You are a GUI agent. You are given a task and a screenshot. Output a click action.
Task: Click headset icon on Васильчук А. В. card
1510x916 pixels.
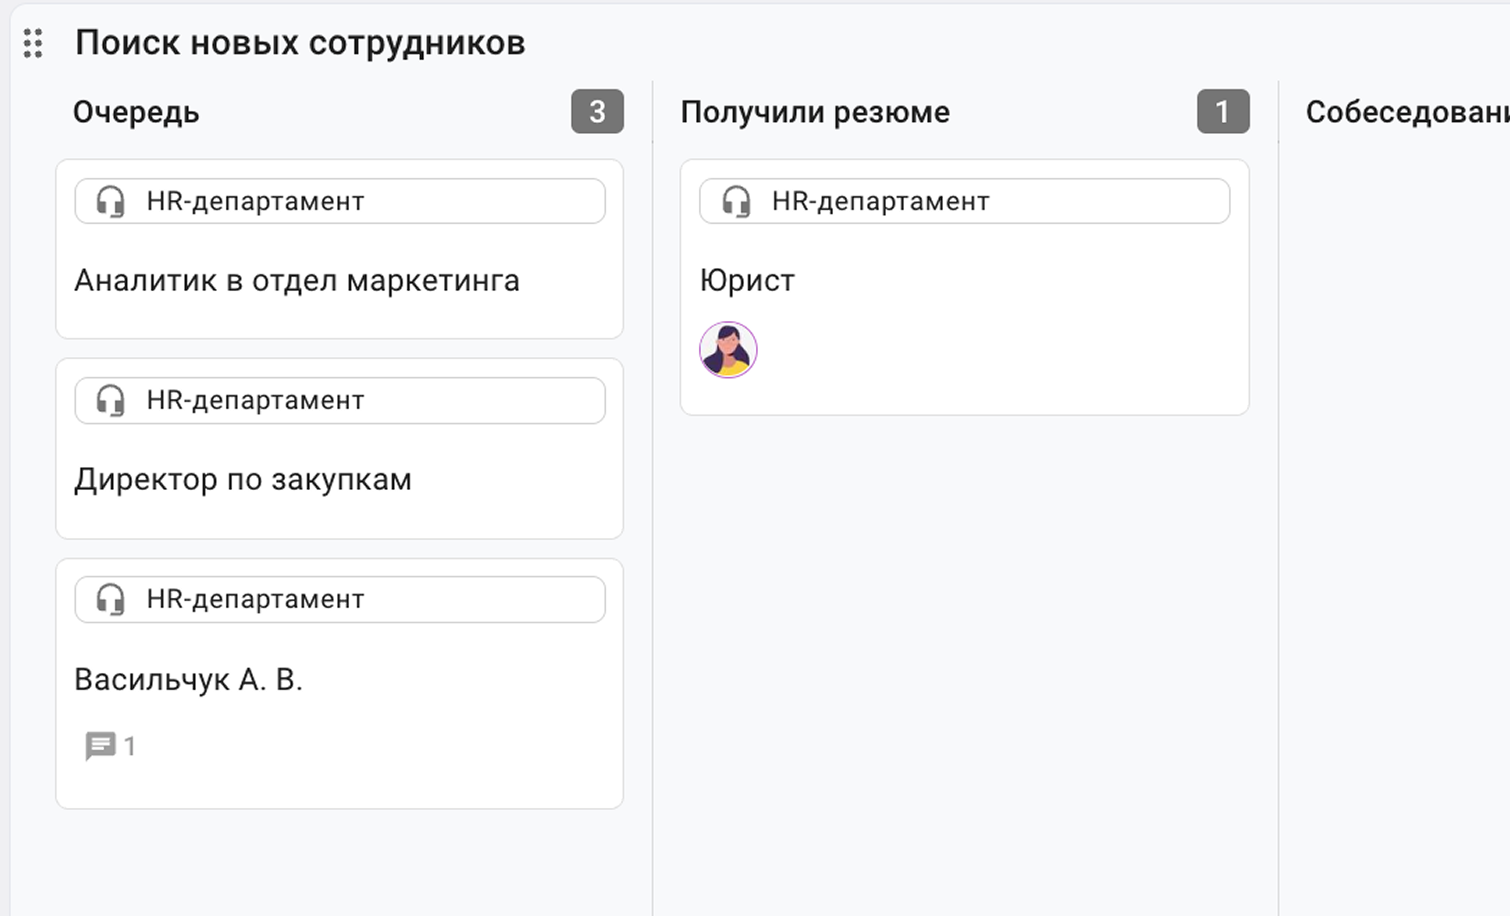(x=110, y=600)
